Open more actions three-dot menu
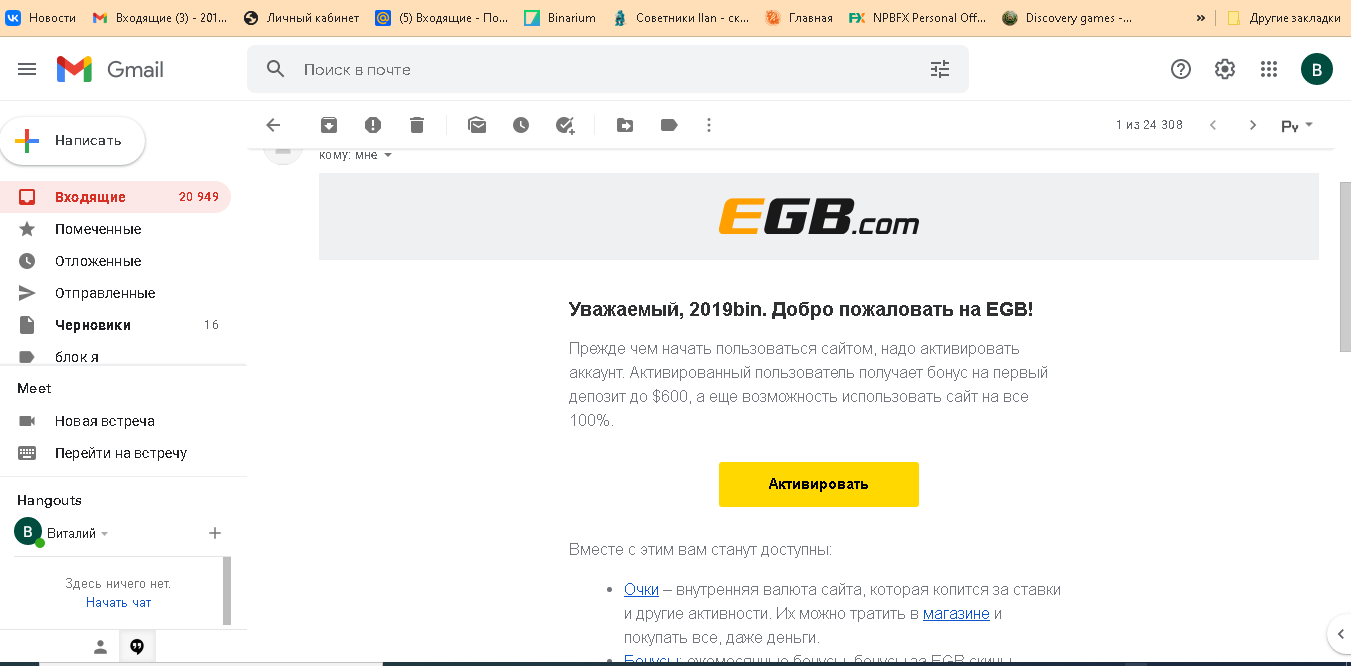The height and width of the screenshot is (666, 1351). click(x=709, y=125)
